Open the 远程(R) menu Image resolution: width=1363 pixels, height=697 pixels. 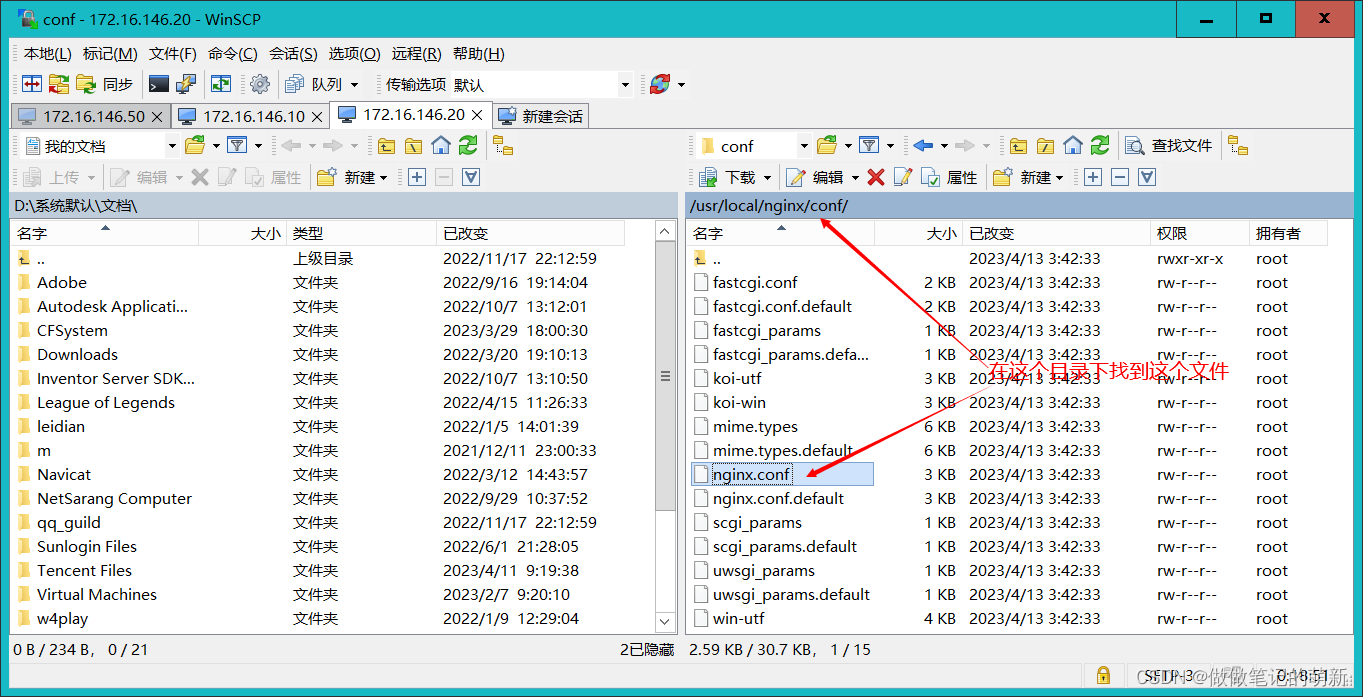tap(416, 54)
